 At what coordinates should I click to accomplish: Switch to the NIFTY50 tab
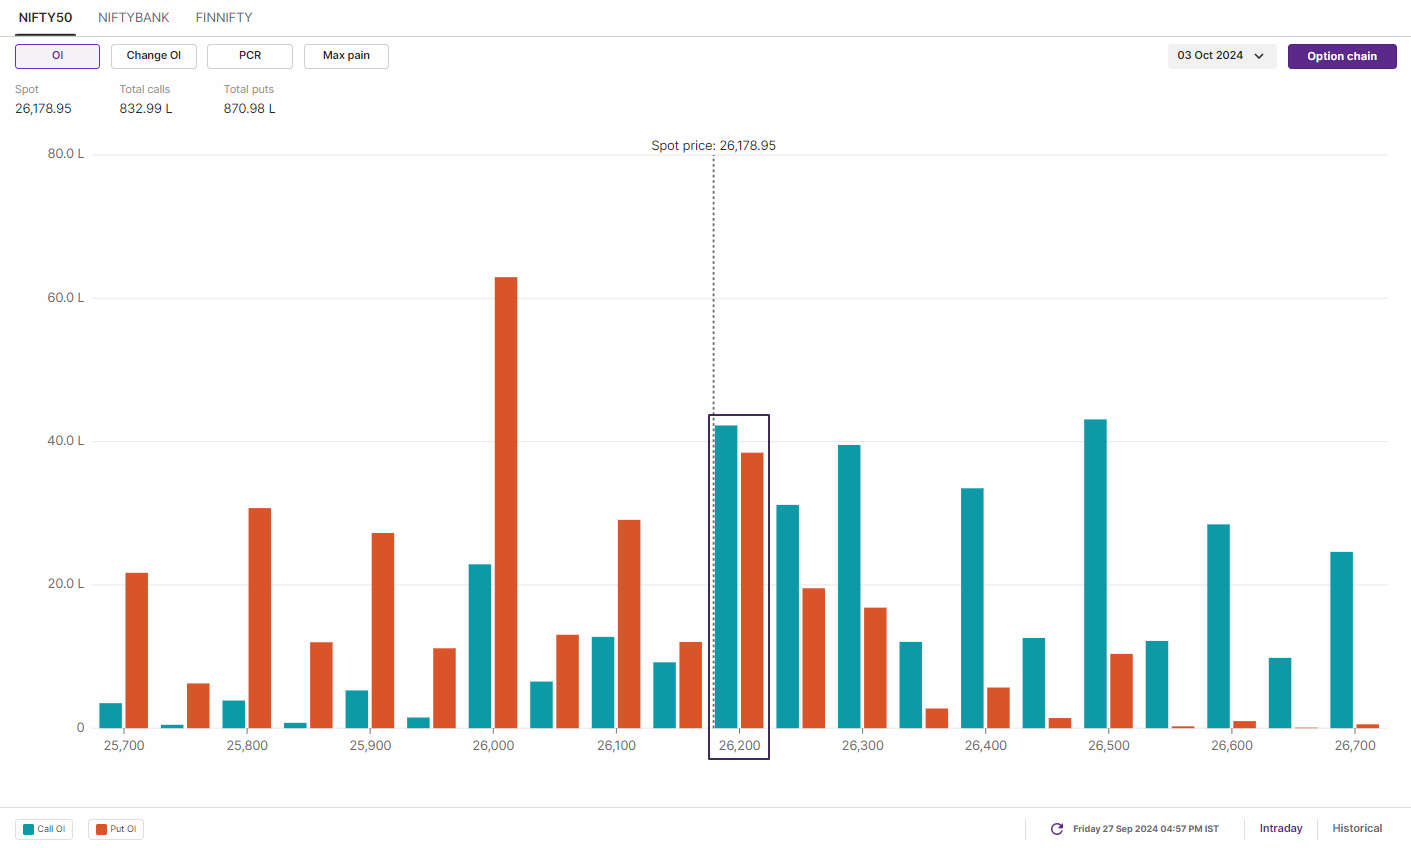45,17
